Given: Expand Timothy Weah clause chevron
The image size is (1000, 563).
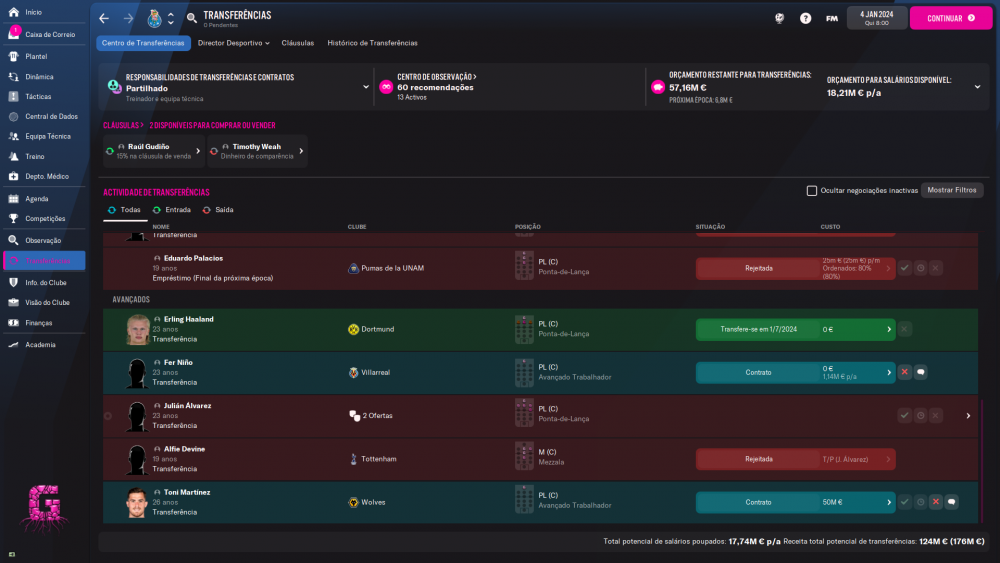Looking at the screenshot, I should tap(301, 151).
